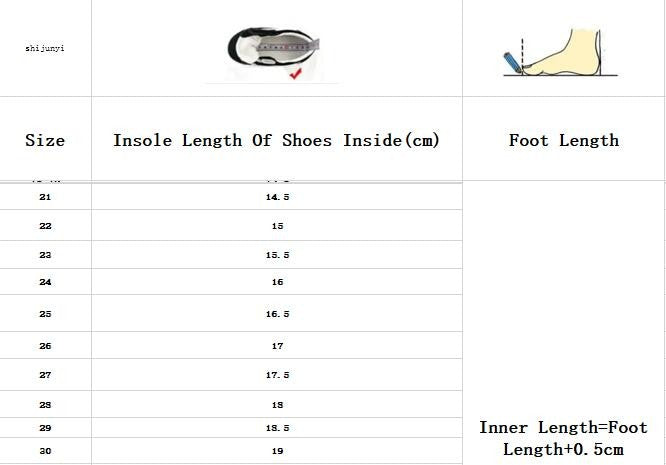The image size is (666, 465).
Task: Click the 14.5 insole length value
Action: point(277,197)
